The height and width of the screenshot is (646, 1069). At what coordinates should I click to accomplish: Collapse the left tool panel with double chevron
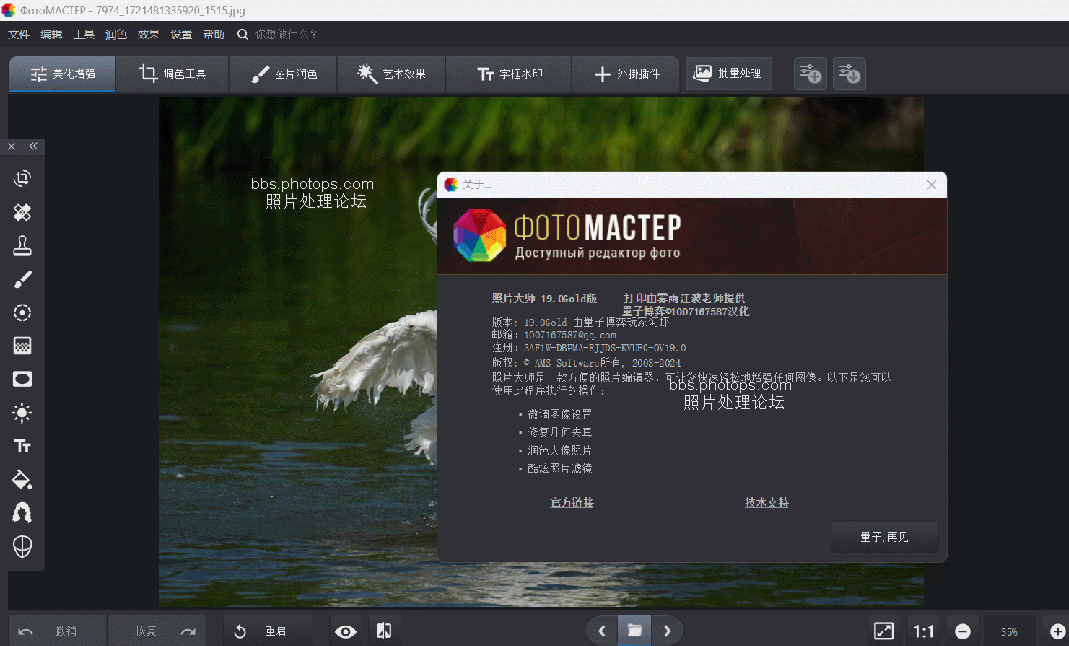click(x=33, y=146)
